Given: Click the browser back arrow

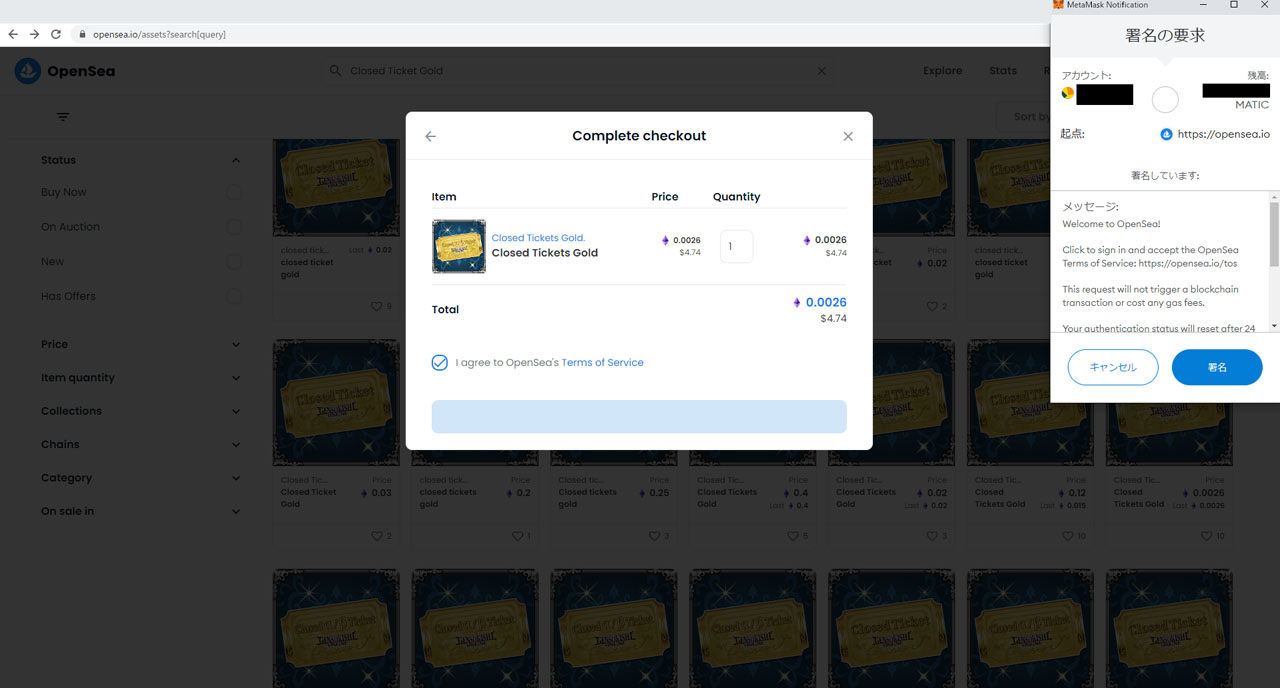Looking at the screenshot, I should (13, 34).
